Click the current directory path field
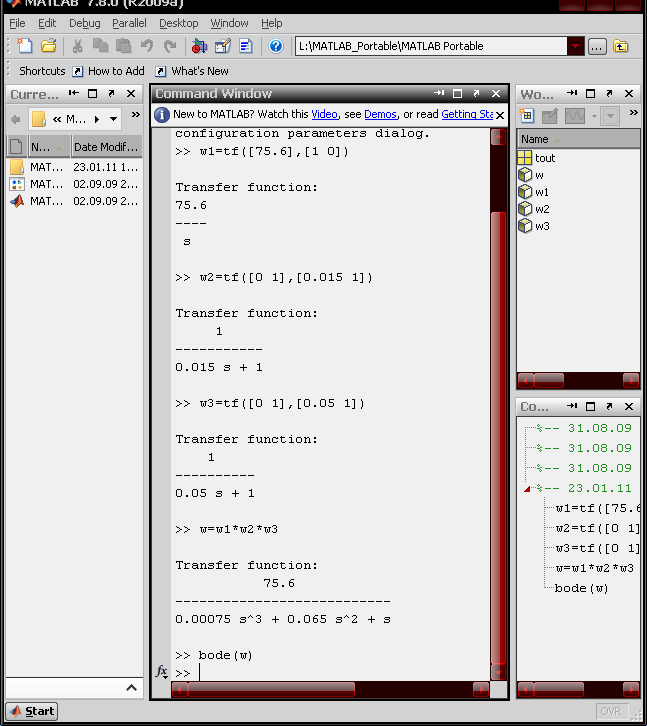This screenshot has width=647, height=726. click(x=431, y=46)
